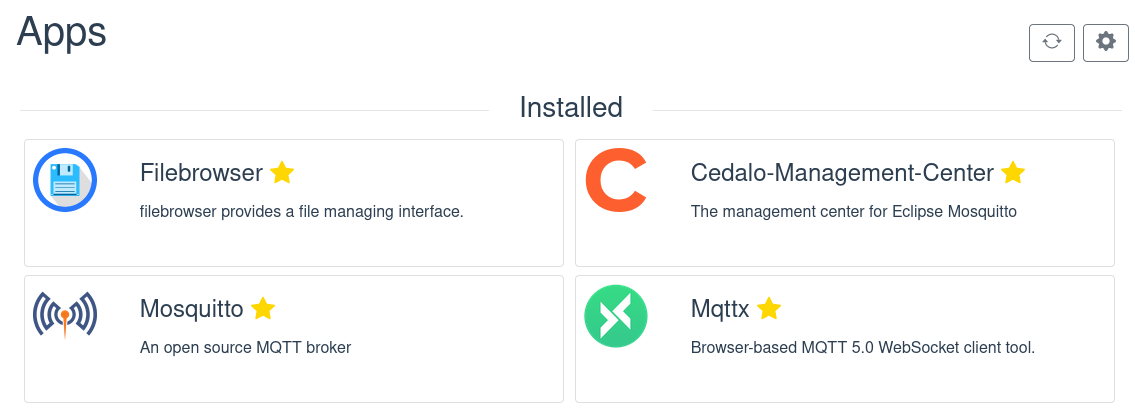Screen dimensions: 1135x416
Task: Click the refresh apps icon button
Action: 1052,43
